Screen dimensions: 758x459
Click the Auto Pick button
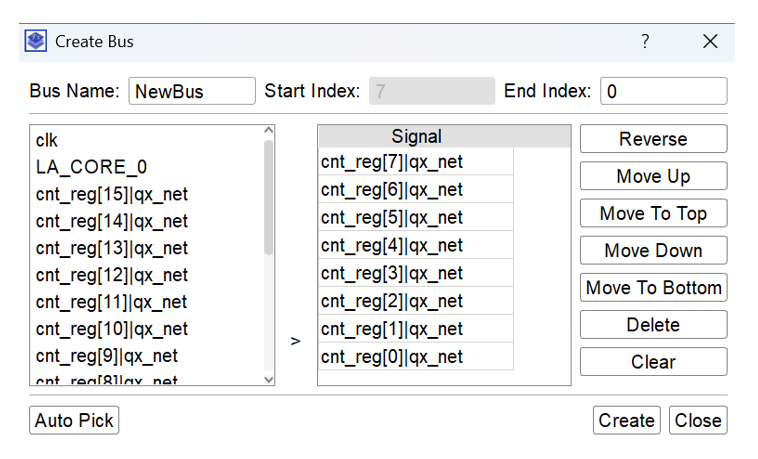pos(74,420)
